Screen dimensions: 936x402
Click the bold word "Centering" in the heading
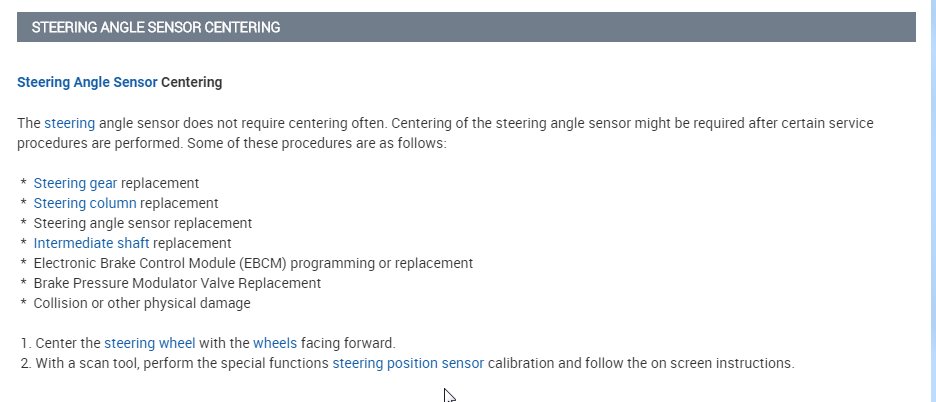[192, 82]
